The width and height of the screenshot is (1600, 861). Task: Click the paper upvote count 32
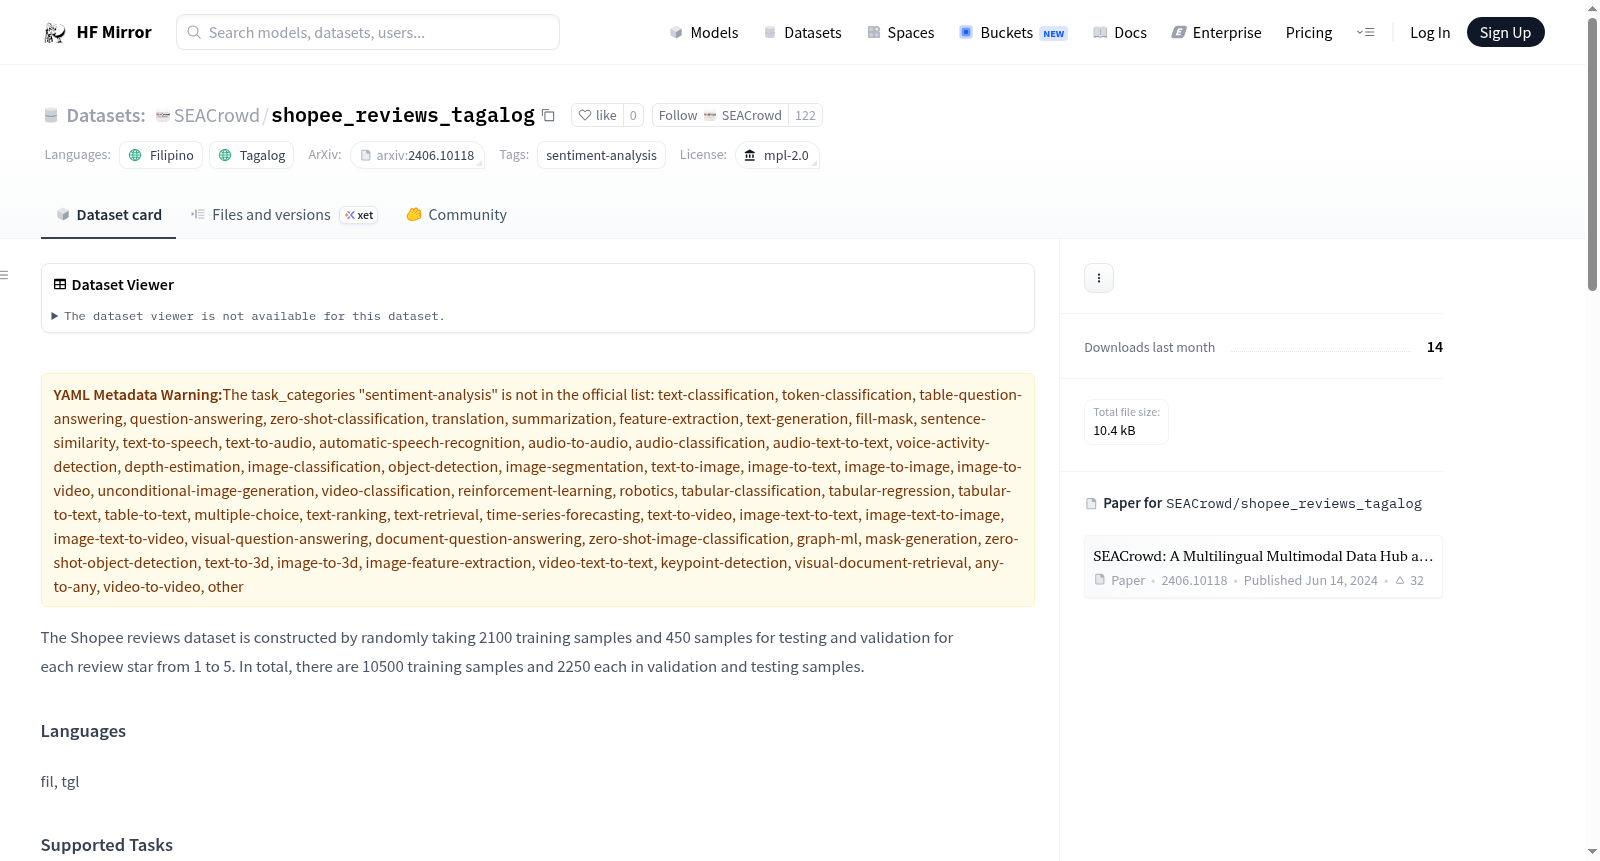pos(1410,580)
